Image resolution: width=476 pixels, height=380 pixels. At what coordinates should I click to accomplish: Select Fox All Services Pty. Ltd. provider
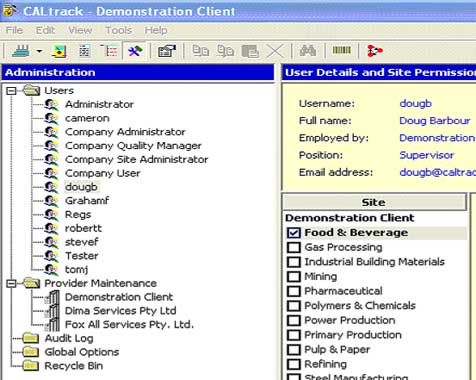pos(129,324)
